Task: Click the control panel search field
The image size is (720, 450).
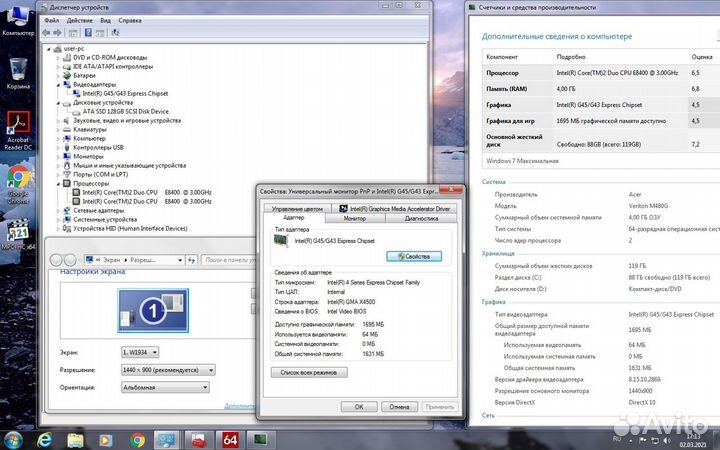Action: point(229,260)
